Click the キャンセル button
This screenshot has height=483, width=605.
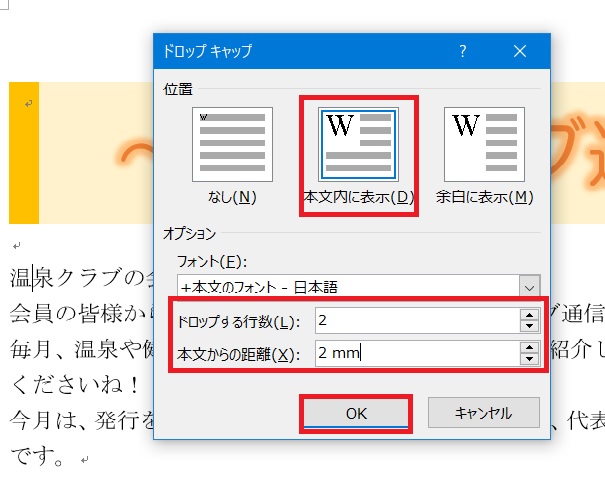(484, 413)
